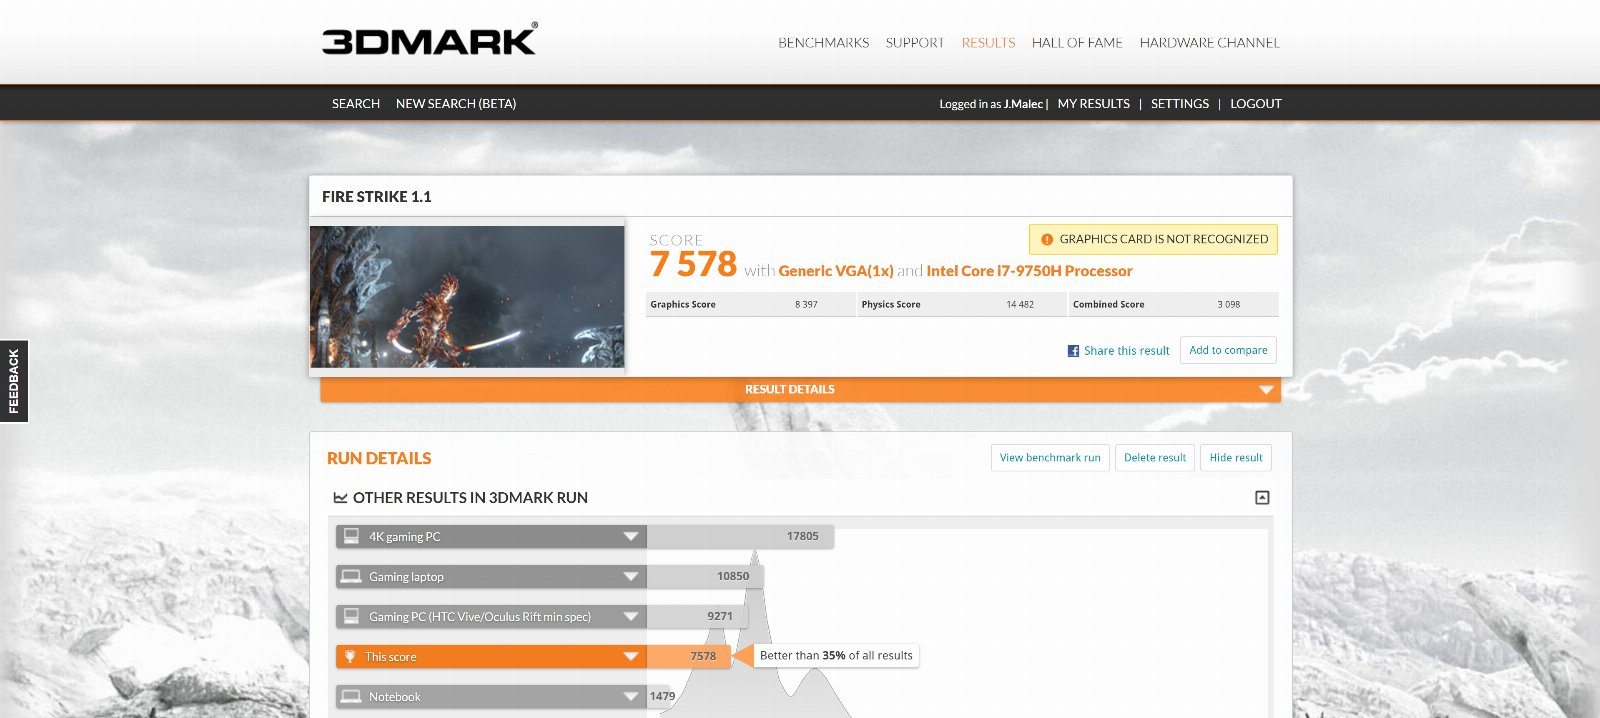The image size is (1600, 718).
Task: Click the 17805 score bar
Action: coord(740,537)
